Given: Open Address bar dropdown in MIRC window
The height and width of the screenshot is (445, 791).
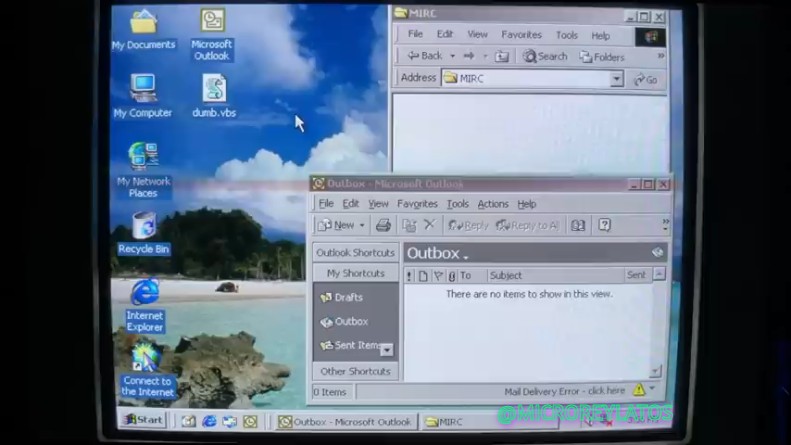Looking at the screenshot, I should [616, 79].
